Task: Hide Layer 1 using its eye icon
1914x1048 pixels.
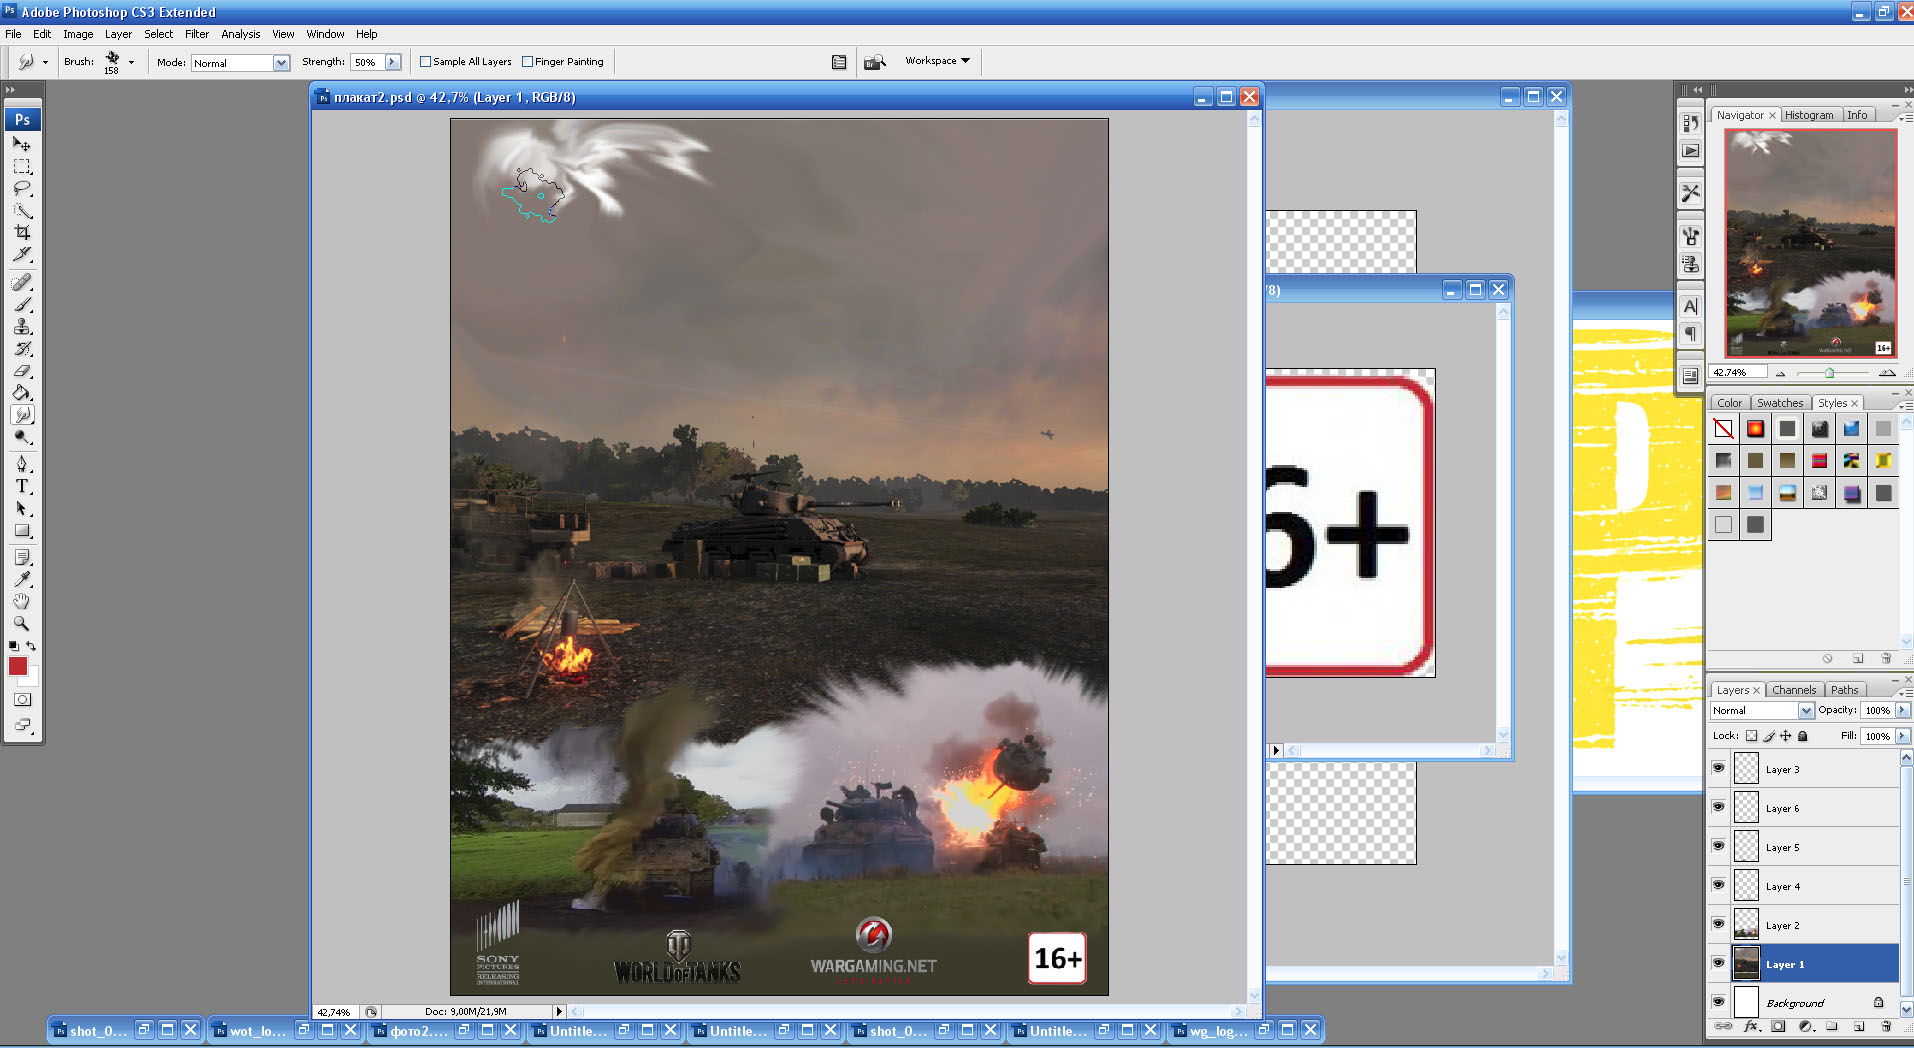Action: click(1719, 963)
